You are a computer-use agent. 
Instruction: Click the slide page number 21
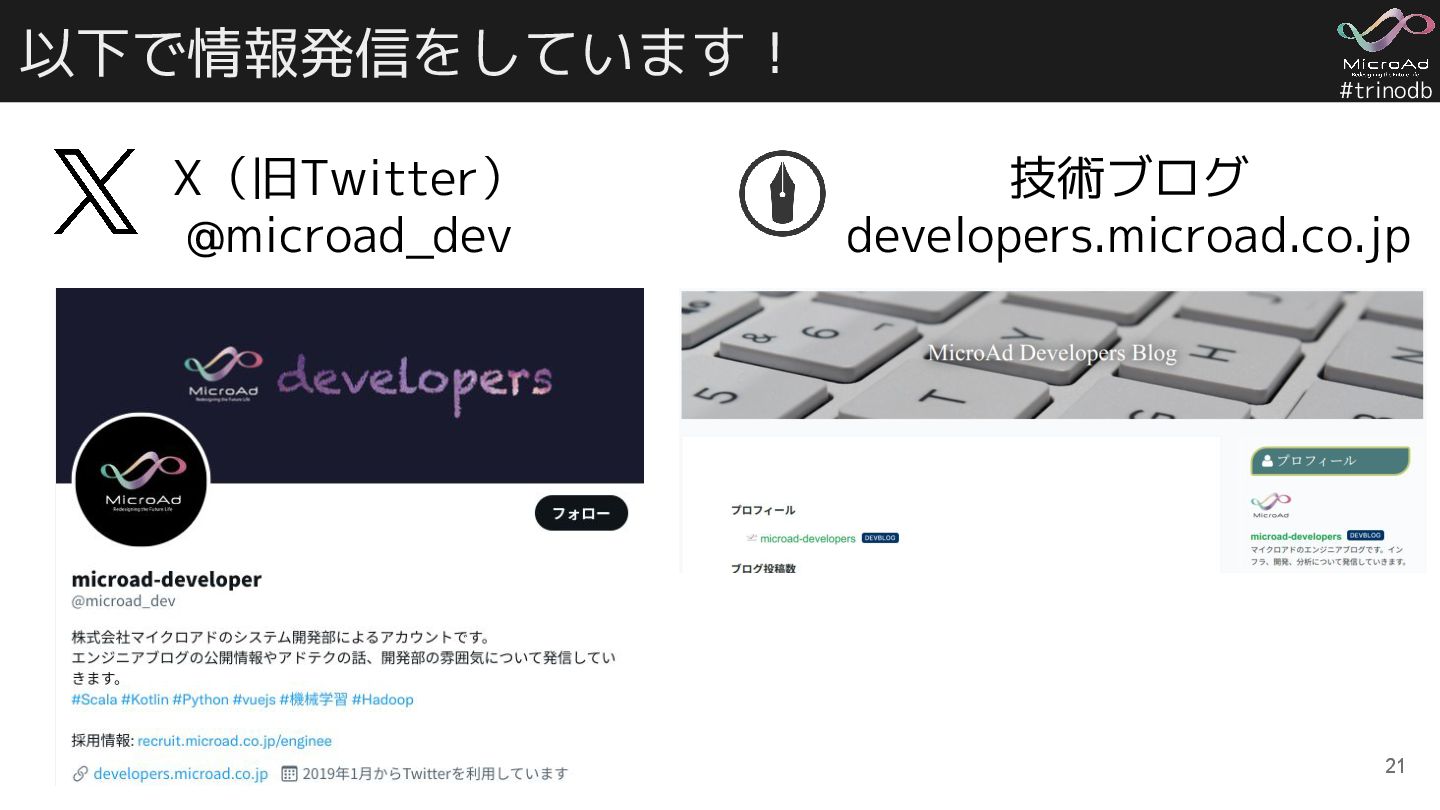(x=1395, y=766)
